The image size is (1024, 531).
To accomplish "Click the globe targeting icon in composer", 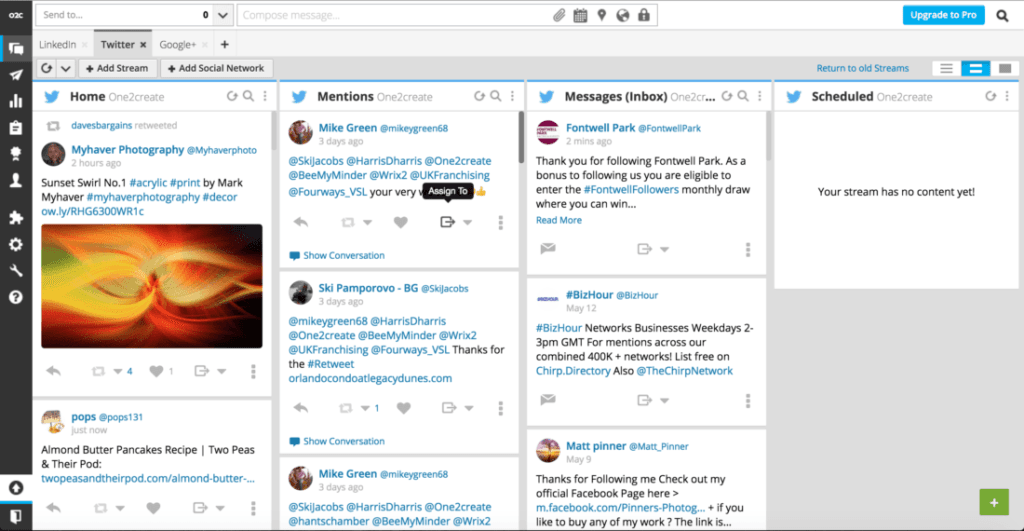I will point(623,15).
